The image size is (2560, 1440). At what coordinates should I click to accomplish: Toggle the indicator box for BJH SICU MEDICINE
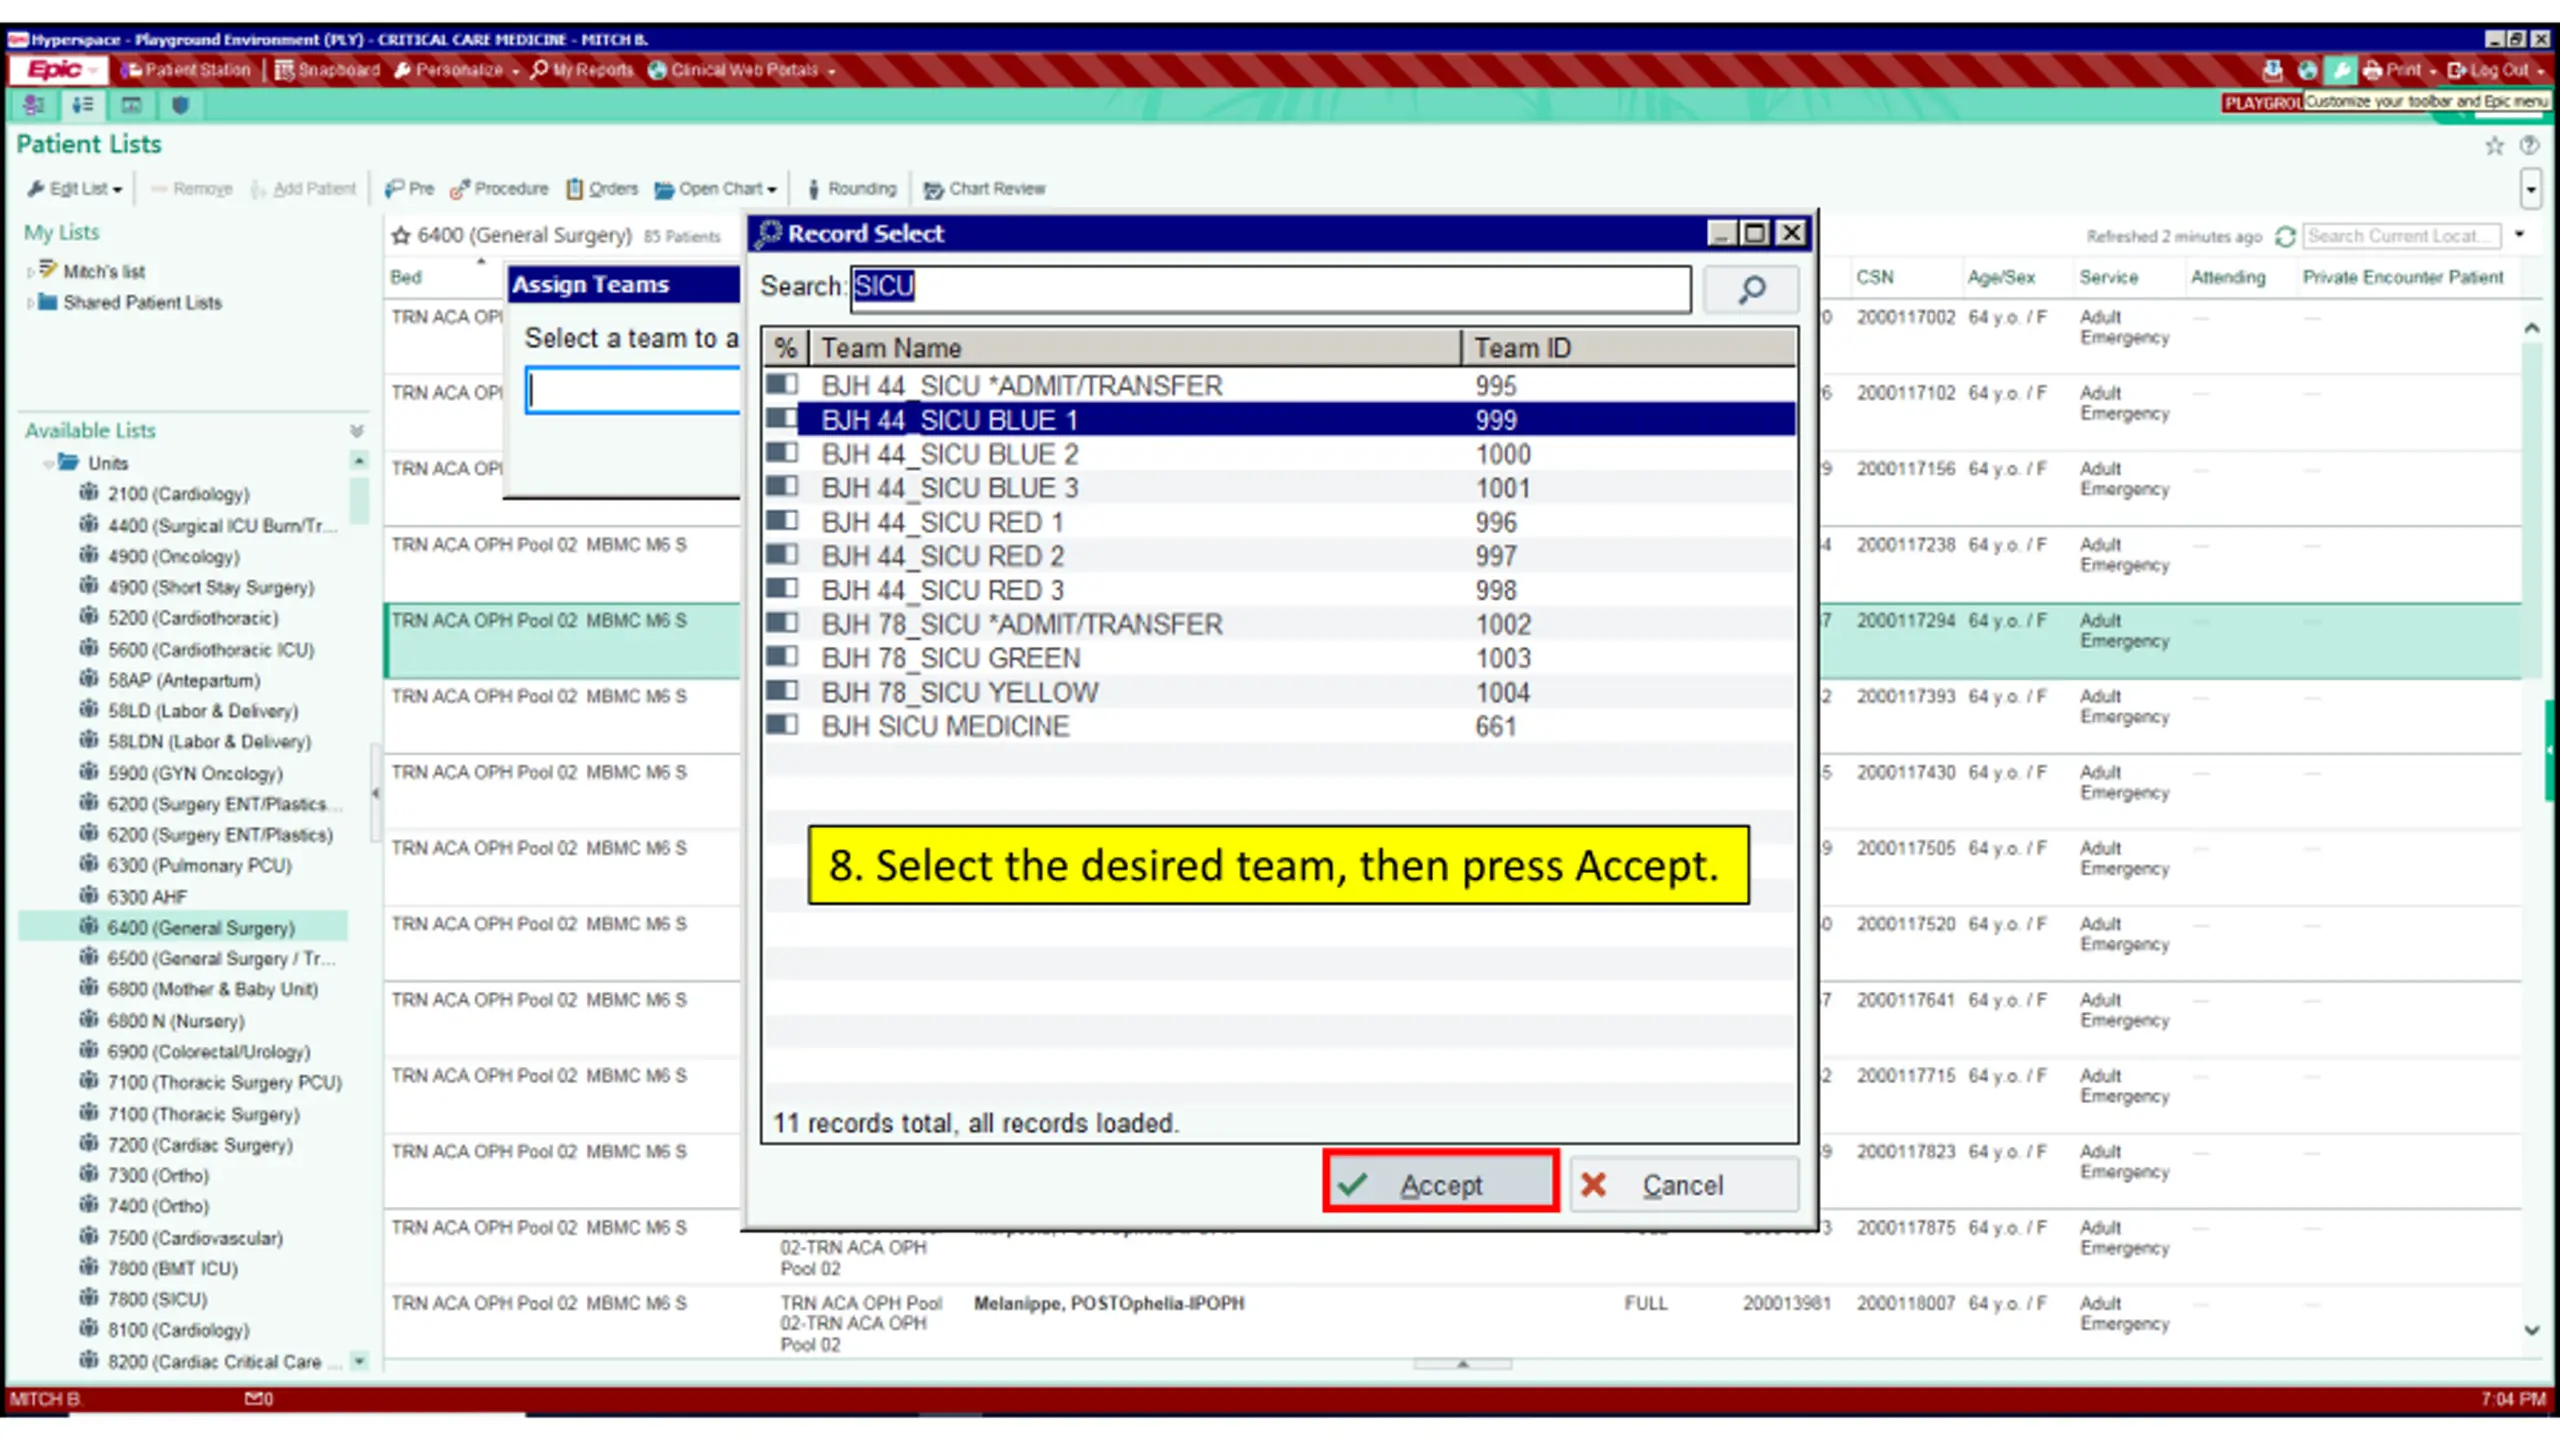(782, 725)
